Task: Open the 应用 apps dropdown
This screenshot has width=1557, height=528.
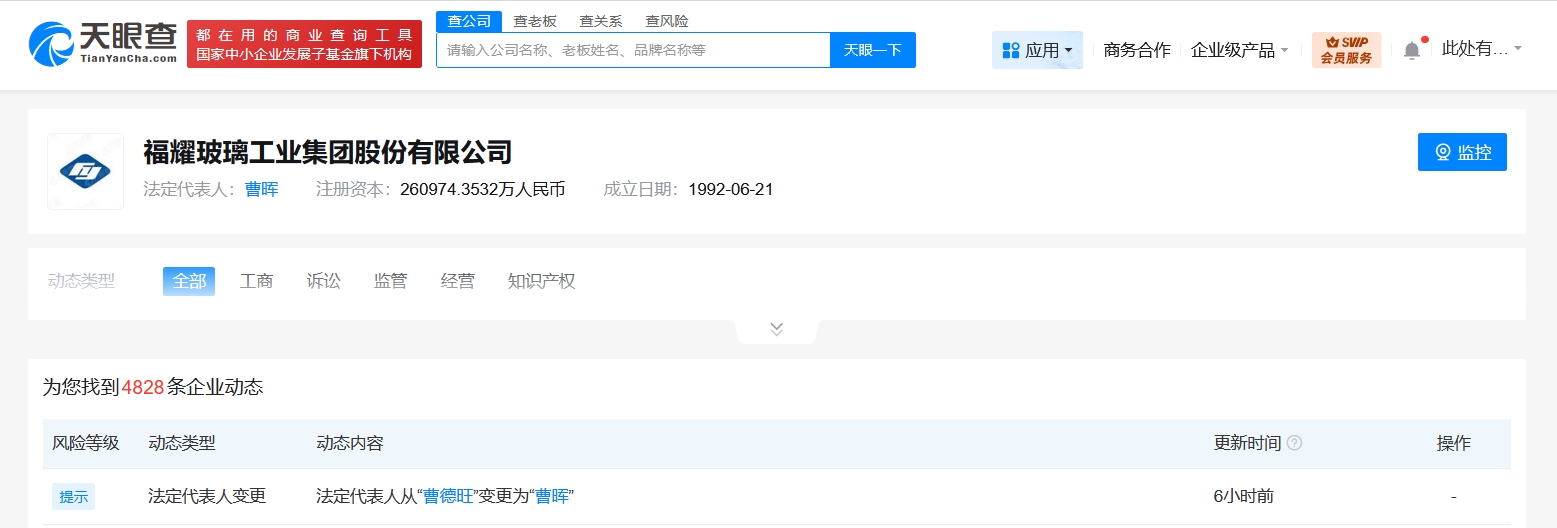Action: 1037,50
